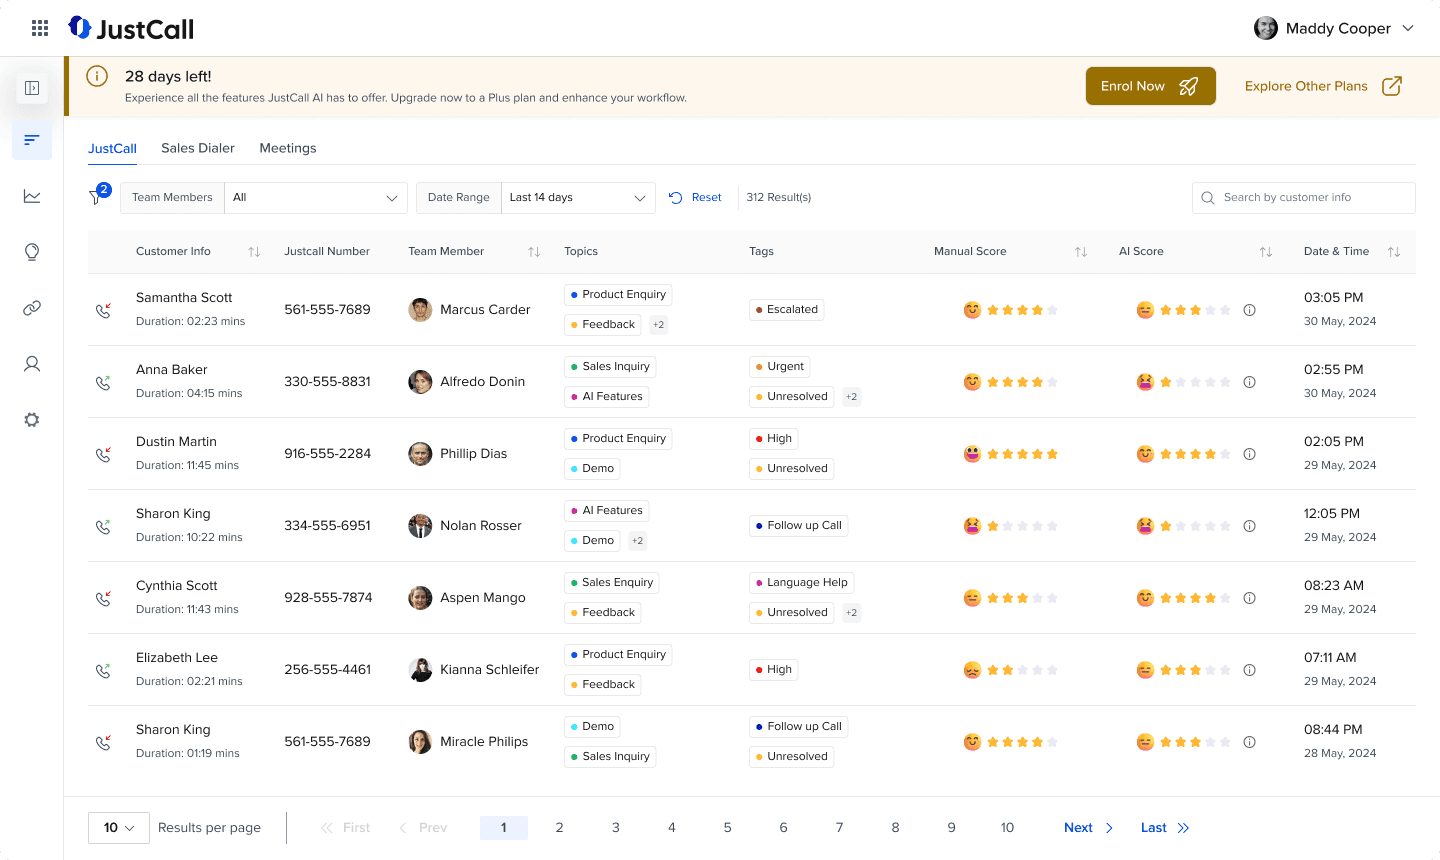1440x860 pixels.
Task: Expand +2 more tags for Cynthia Scott
Action: pos(851,613)
